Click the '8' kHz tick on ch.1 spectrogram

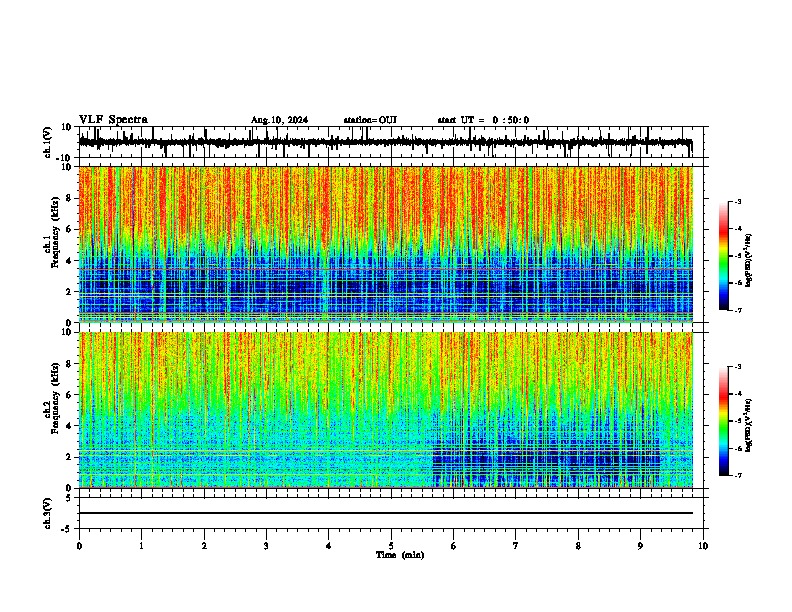[x=69, y=198]
